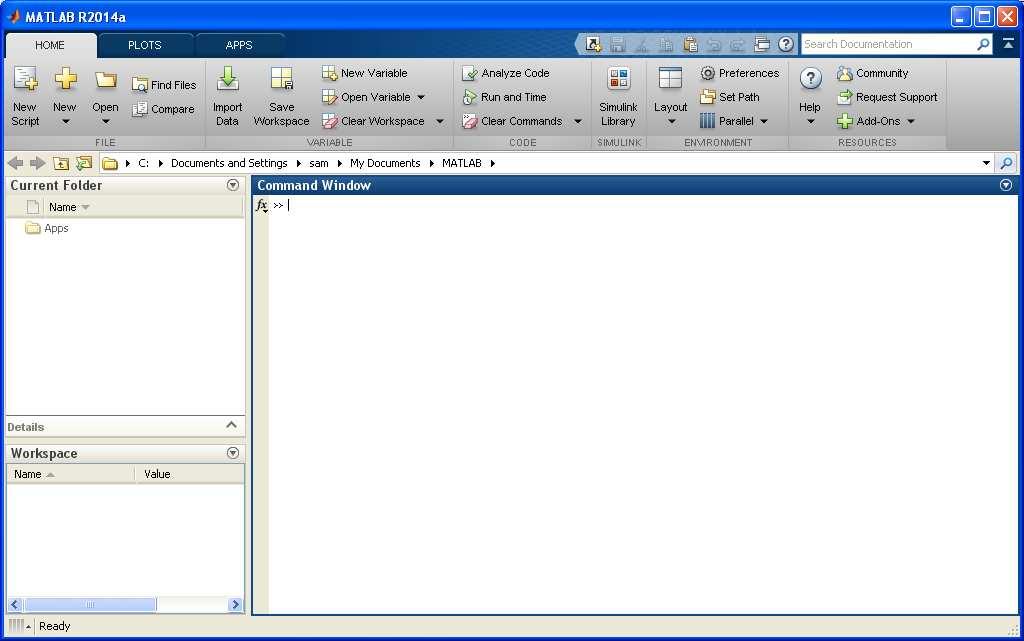Viewport: 1024px width, 641px height.
Task: Open Preferences
Action: [x=739, y=73]
